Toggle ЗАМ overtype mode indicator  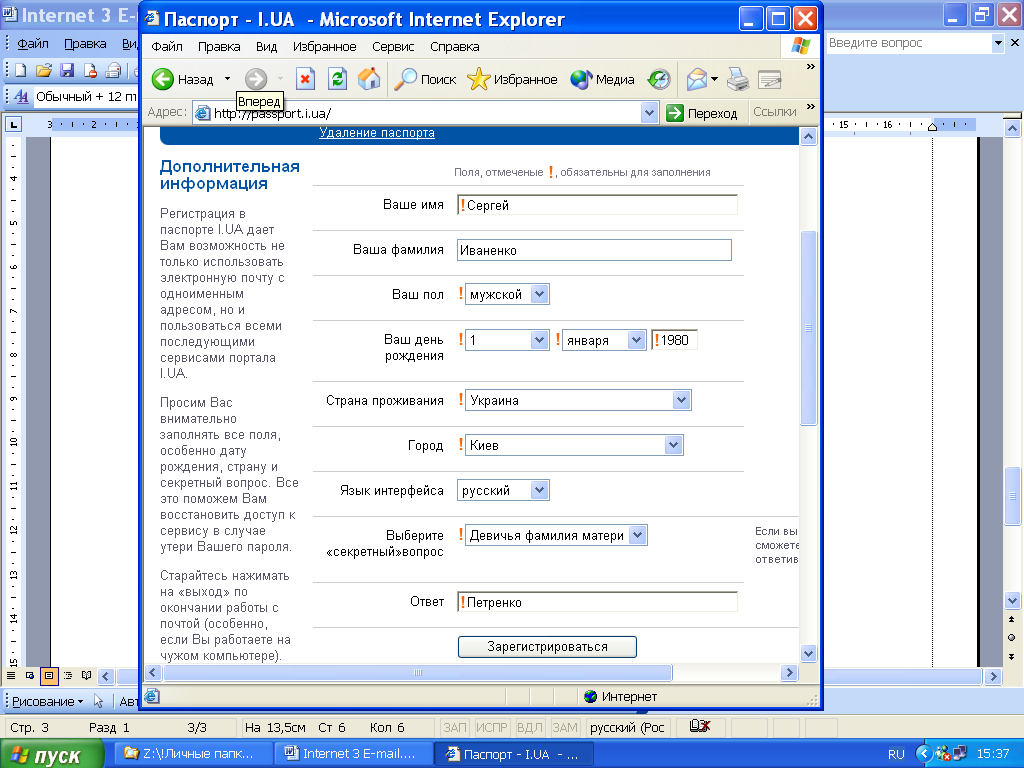coord(564,727)
